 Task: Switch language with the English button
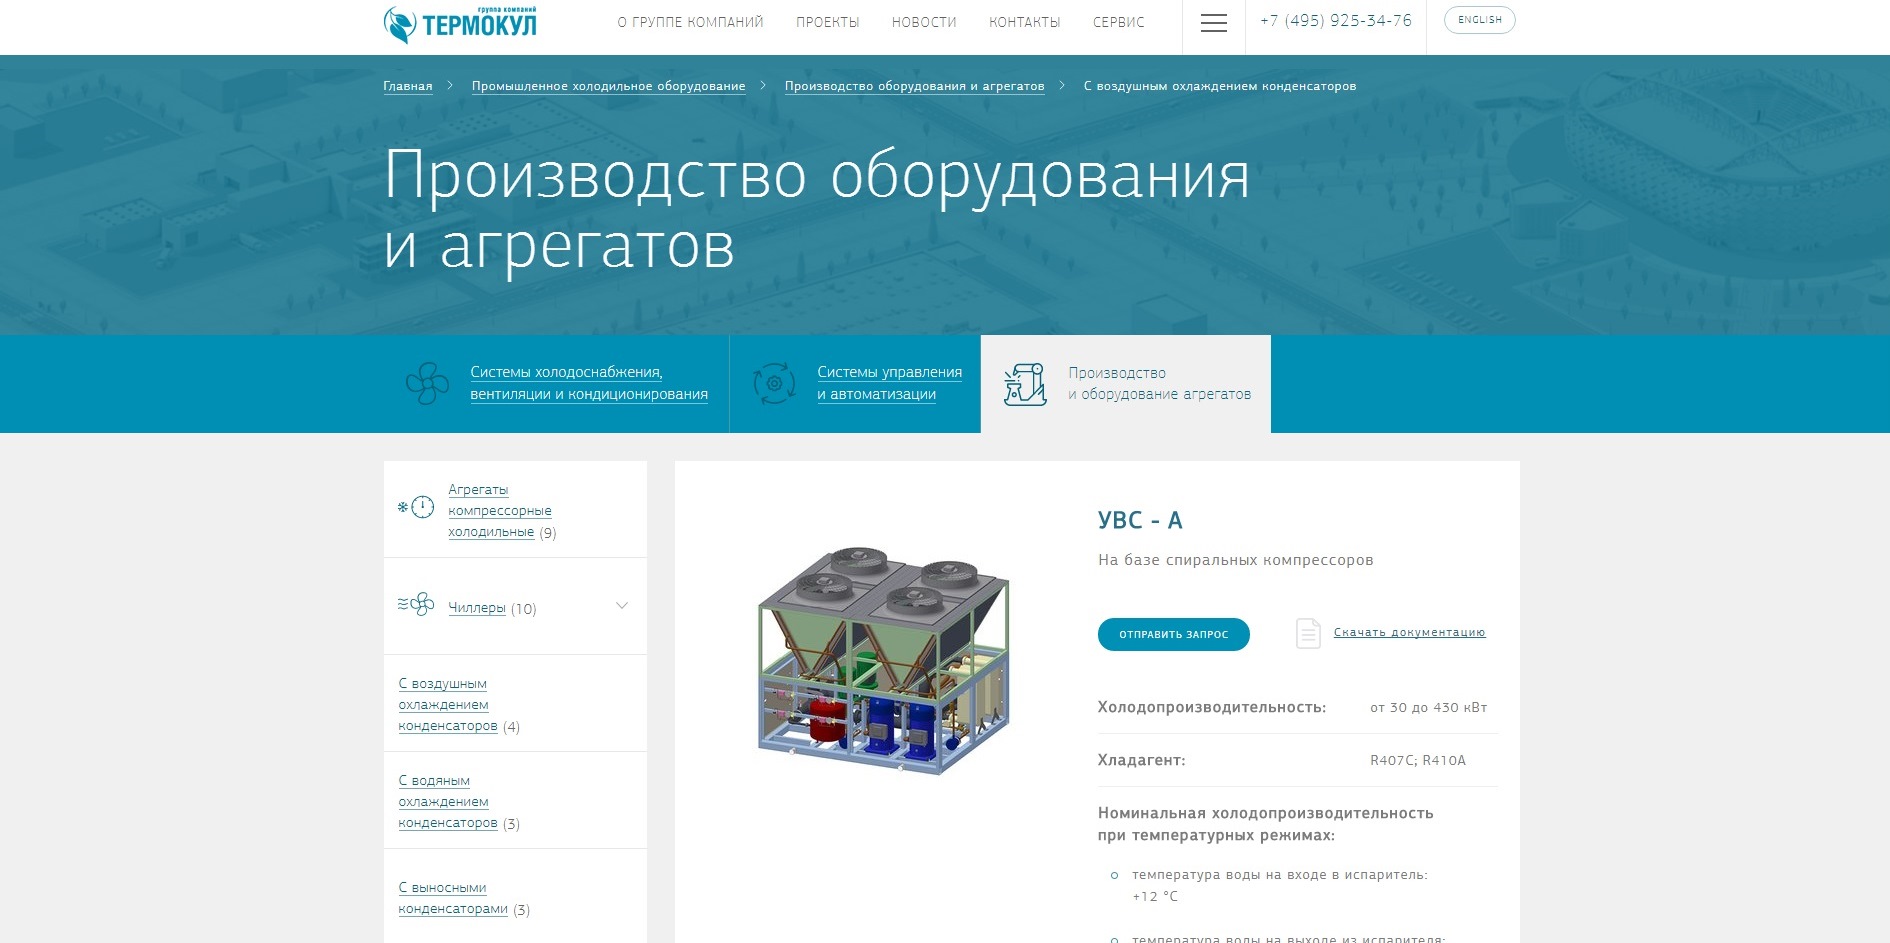tap(1479, 20)
